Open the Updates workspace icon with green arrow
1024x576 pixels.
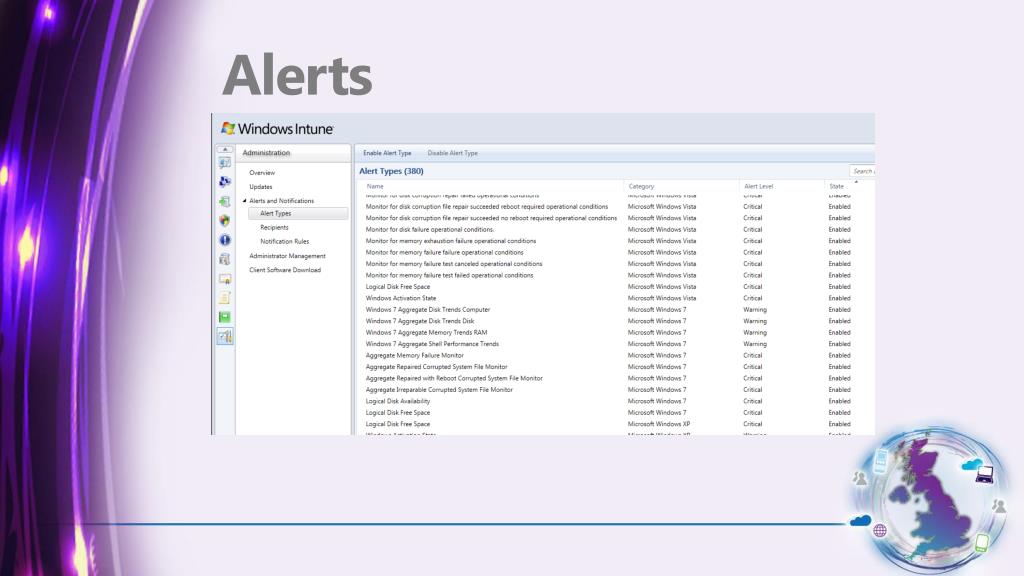[225, 201]
